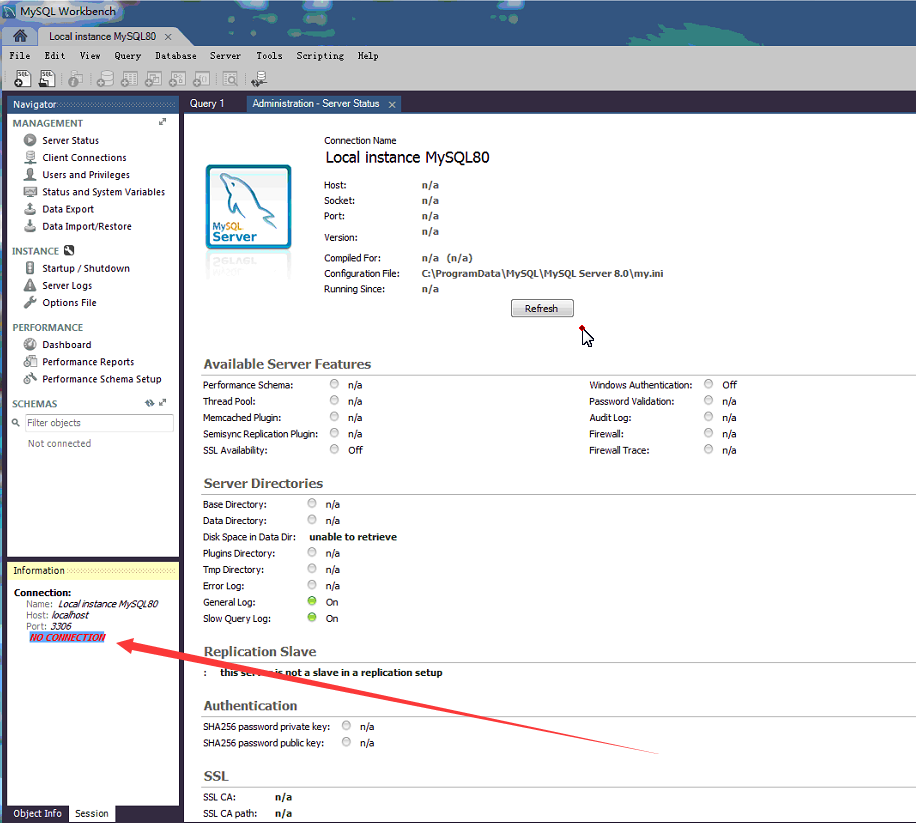The image size is (916, 823).
Task: Close the Administration - Server Status tab
Action: click(392, 105)
